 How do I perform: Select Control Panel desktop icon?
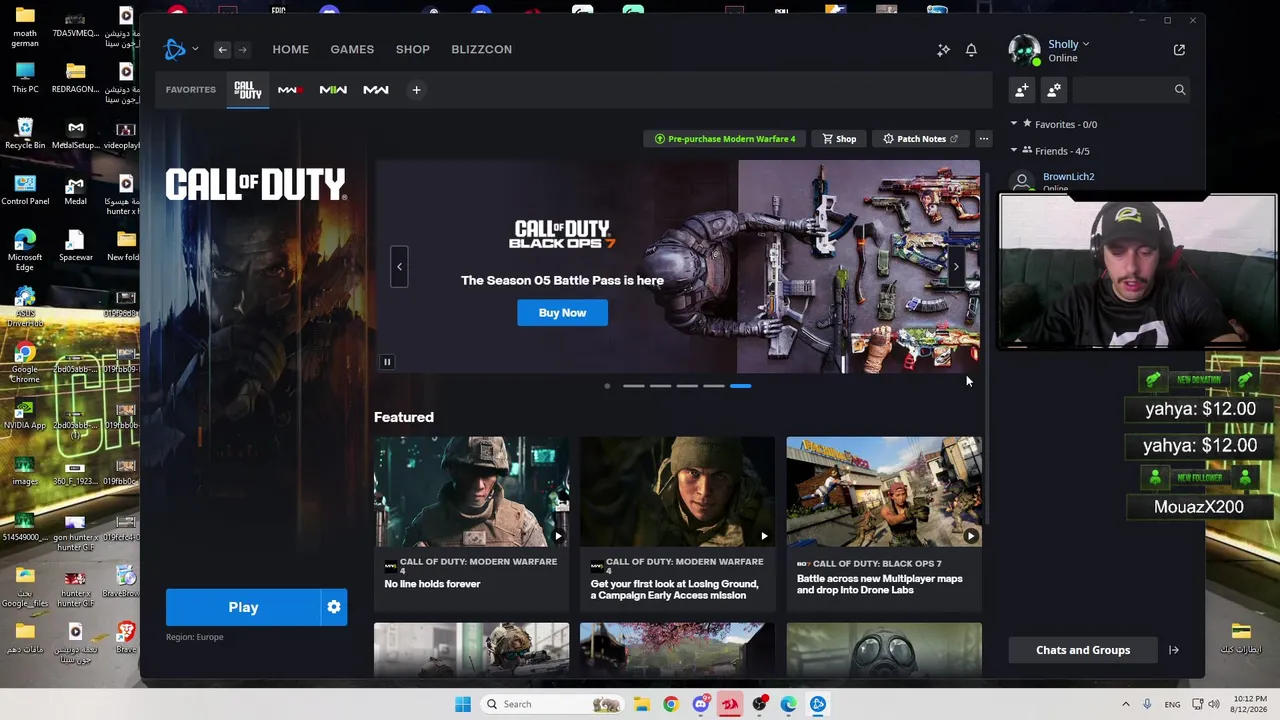point(25,190)
